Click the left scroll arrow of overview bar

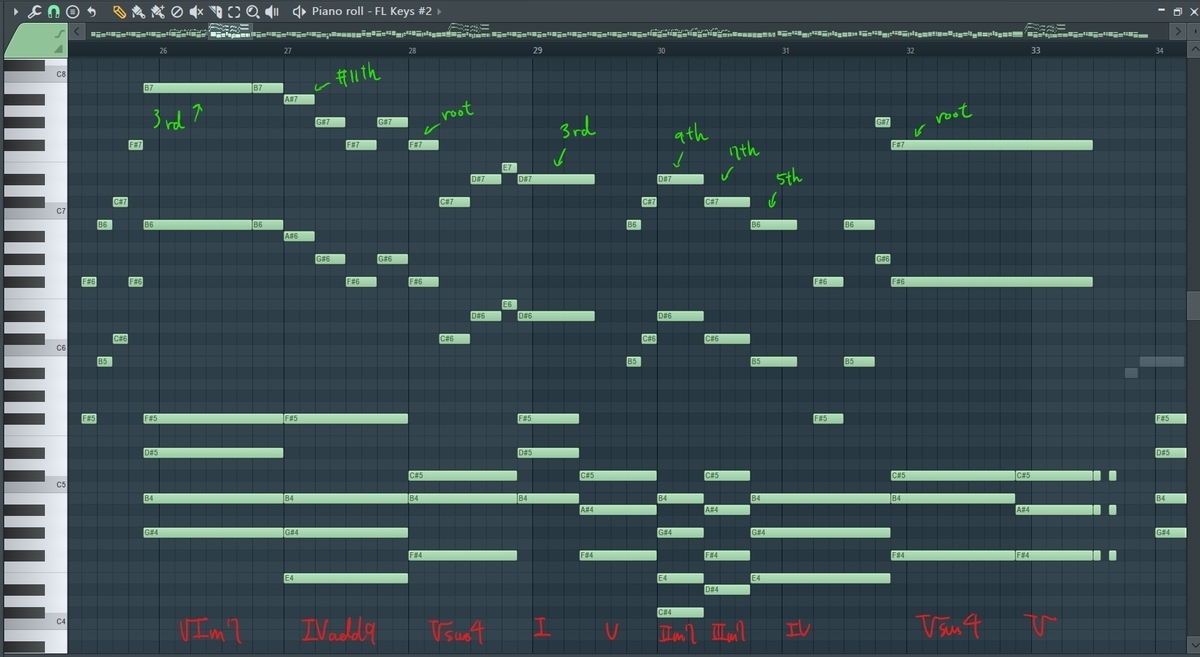76,33
